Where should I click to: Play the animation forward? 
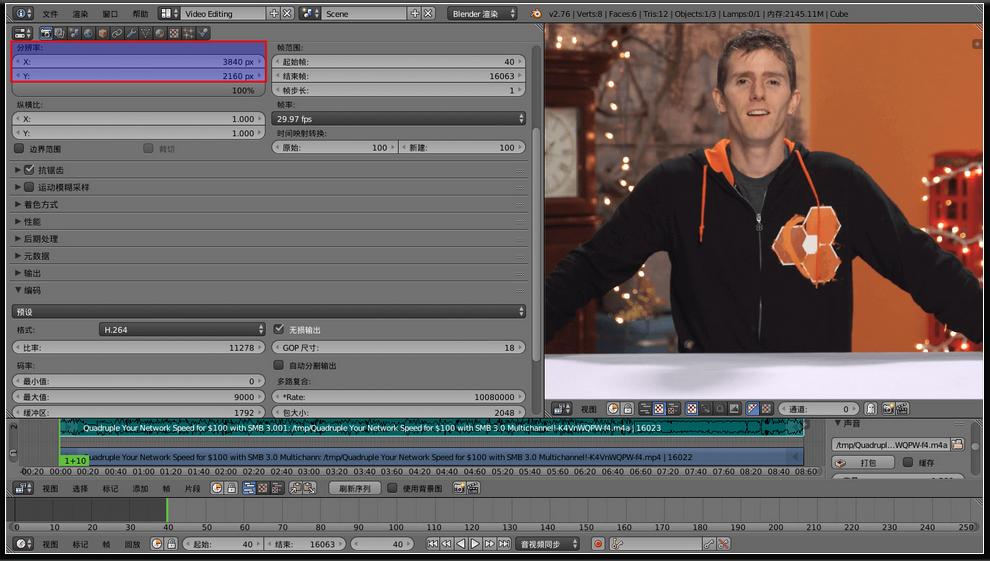(x=475, y=543)
